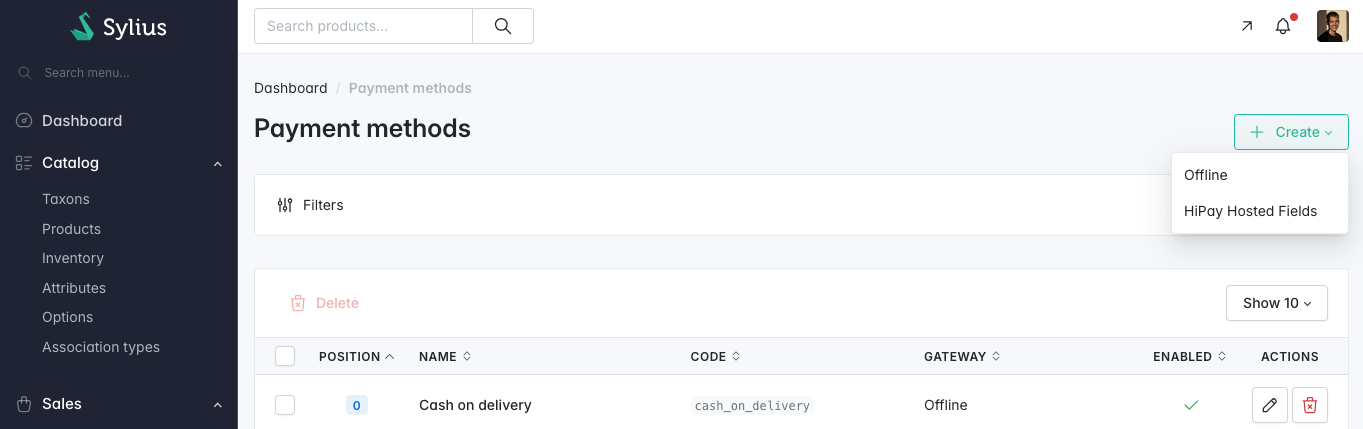The height and width of the screenshot is (429, 1363).
Task: Click the Create dropdown button
Action: pyautogui.click(x=1291, y=132)
